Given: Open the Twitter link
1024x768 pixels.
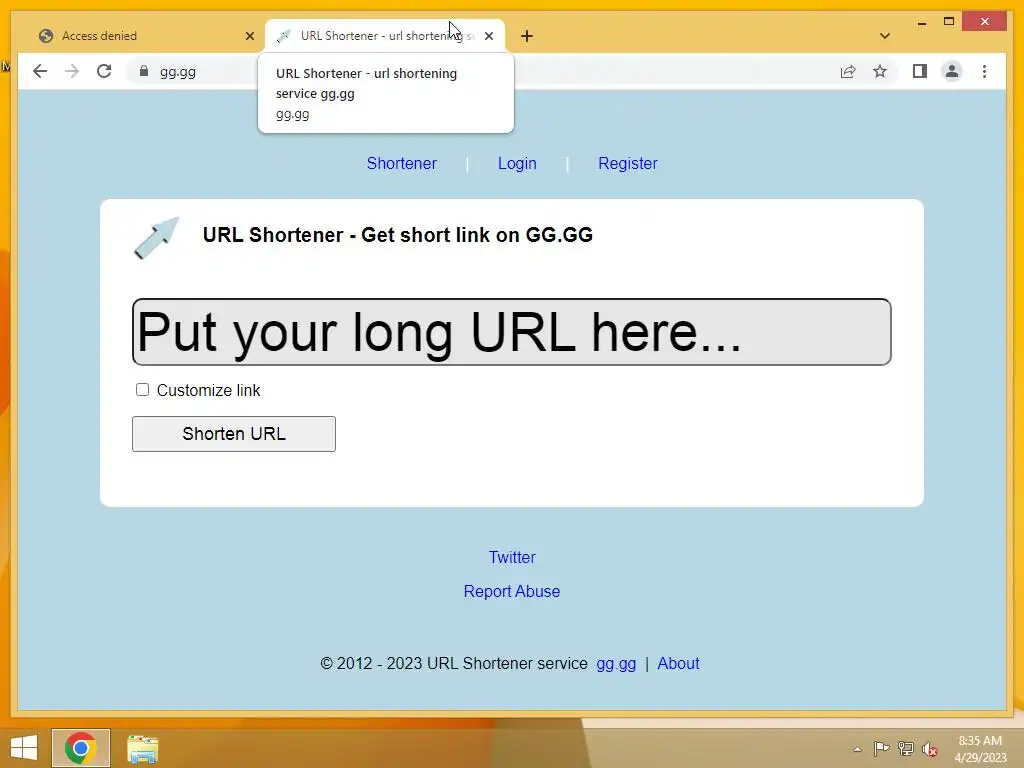Looking at the screenshot, I should (512, 557).
